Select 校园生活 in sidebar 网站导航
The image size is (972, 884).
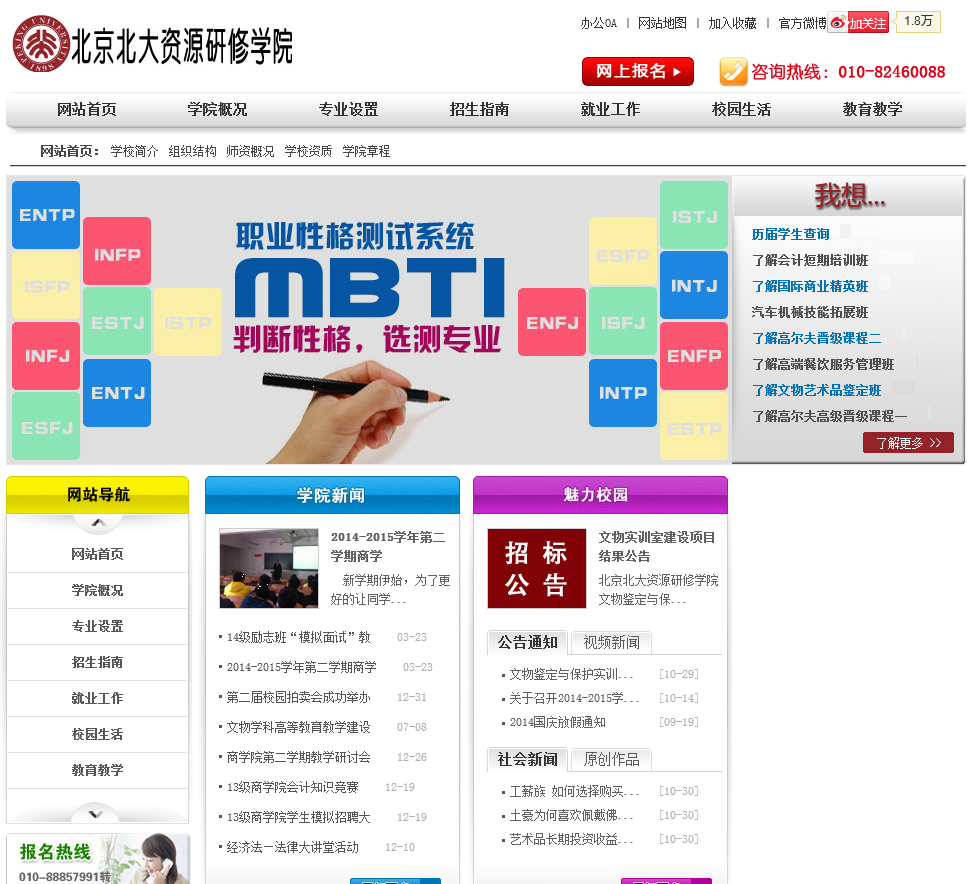(97, 734)
